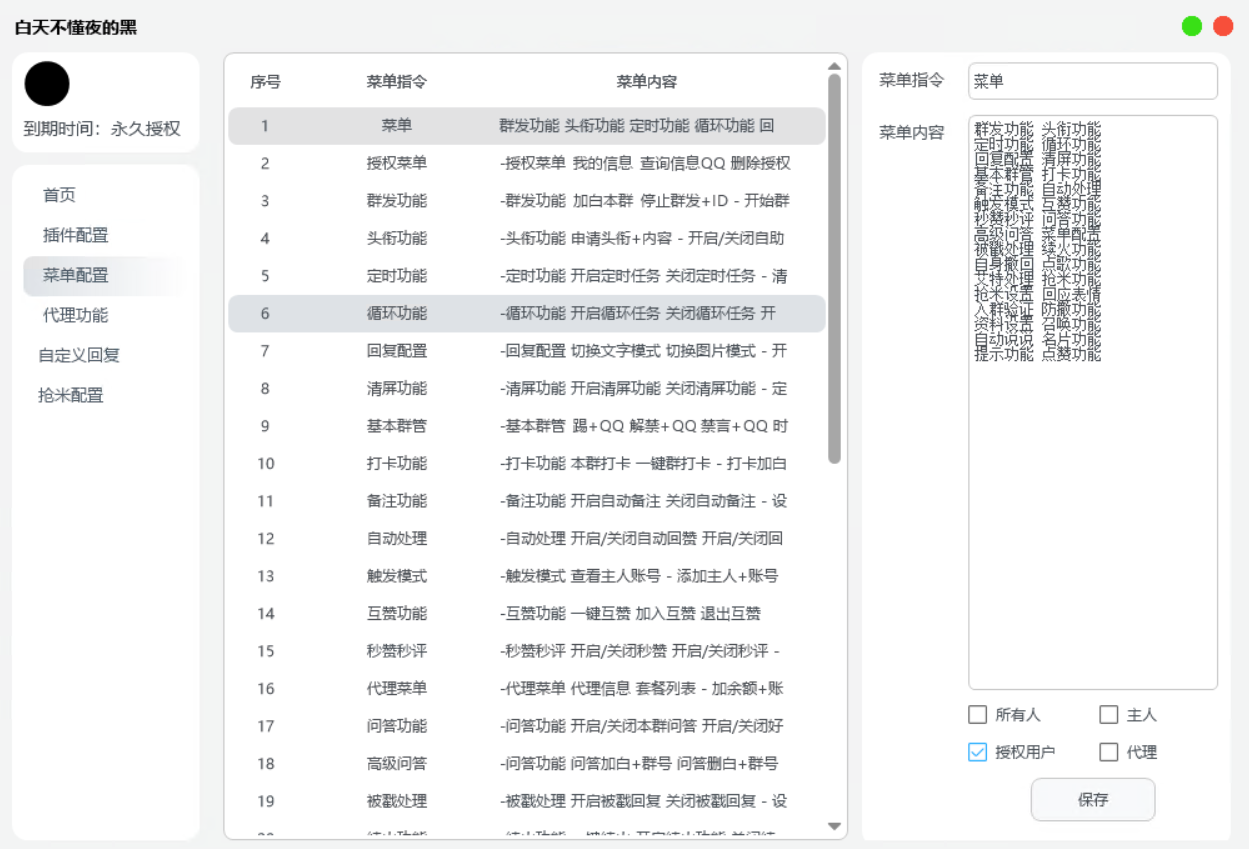Click inside the 菜单内容 text area
The height and width of the screenshot is (849, 1249).
coord(1092,500)
